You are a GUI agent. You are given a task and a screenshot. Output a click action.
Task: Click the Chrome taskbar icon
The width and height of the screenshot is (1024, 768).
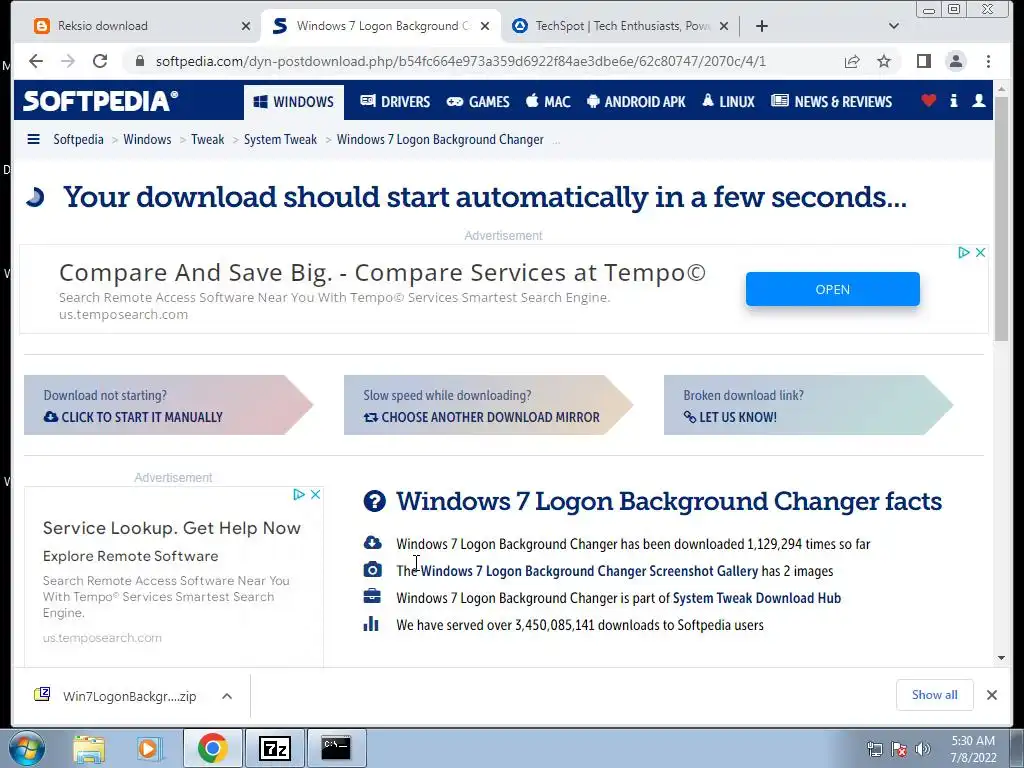tap(213, 748)
